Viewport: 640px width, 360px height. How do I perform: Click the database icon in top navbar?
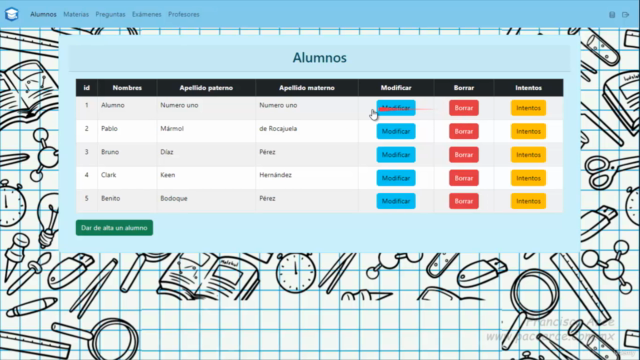[612, 15]
